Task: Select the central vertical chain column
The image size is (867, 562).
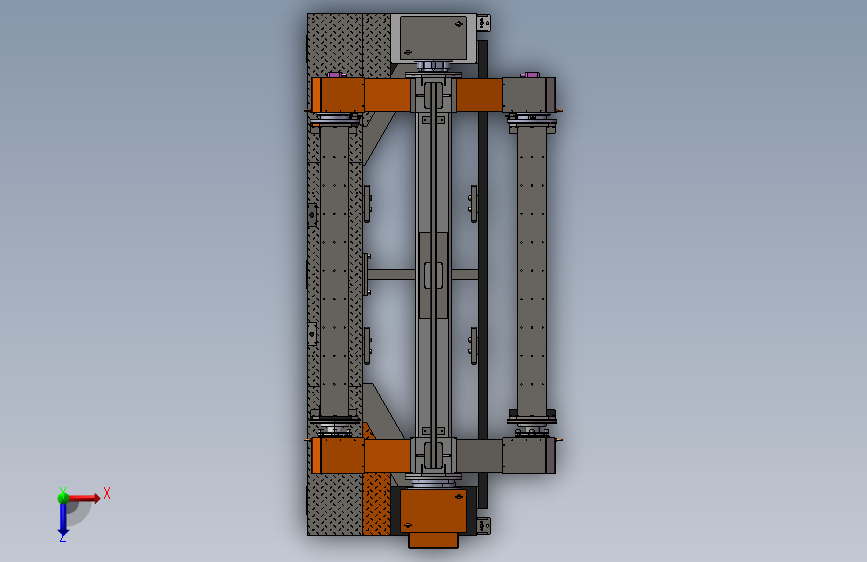Action: (x=434, y=274)
